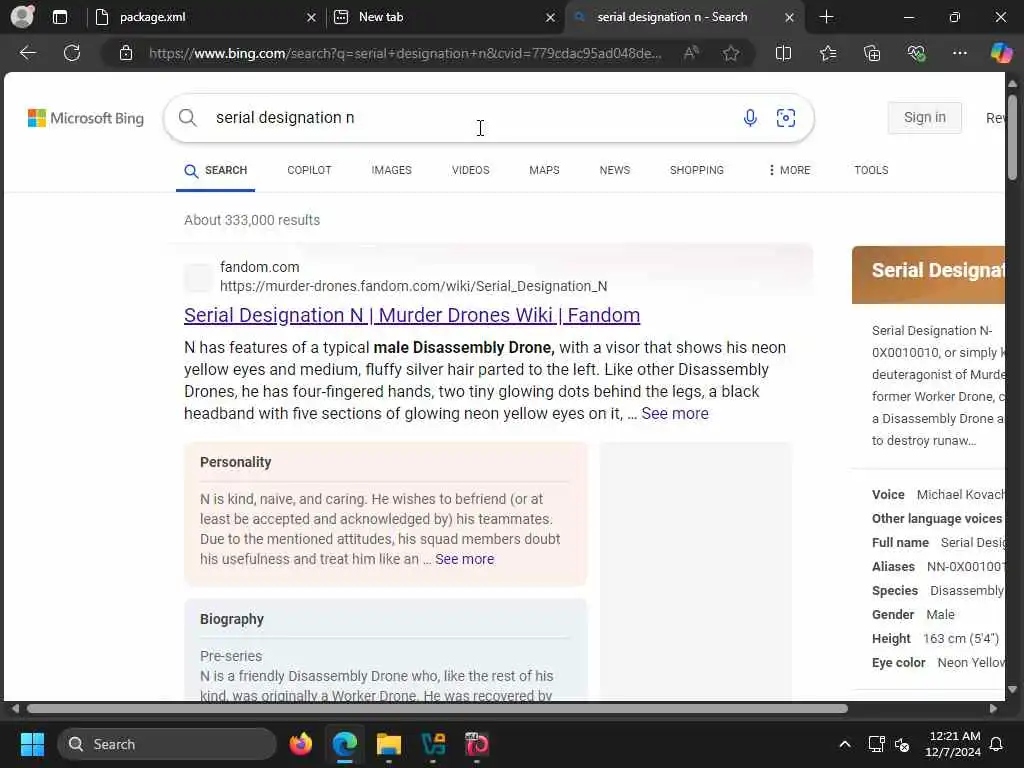Add page to favorites with star icon
The image size is (1024, 768).
point(731,53)
